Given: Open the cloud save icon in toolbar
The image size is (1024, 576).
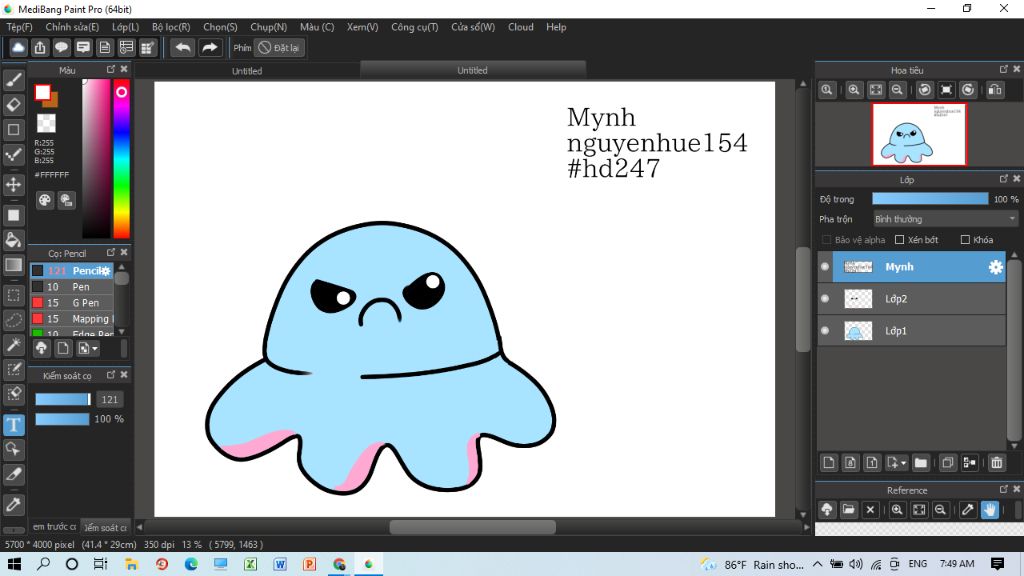Looking at the screenshot, I should (18, 48).
